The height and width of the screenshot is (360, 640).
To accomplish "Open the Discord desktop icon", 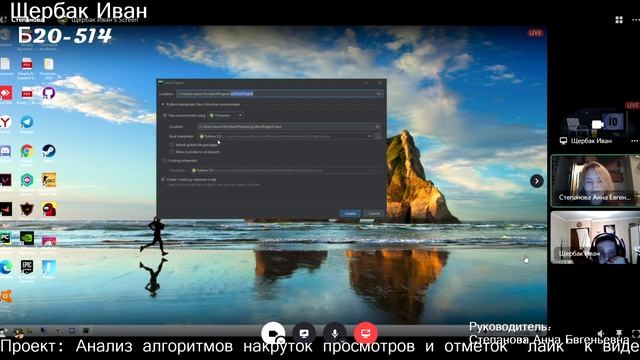I will click(x=5, y=151).
